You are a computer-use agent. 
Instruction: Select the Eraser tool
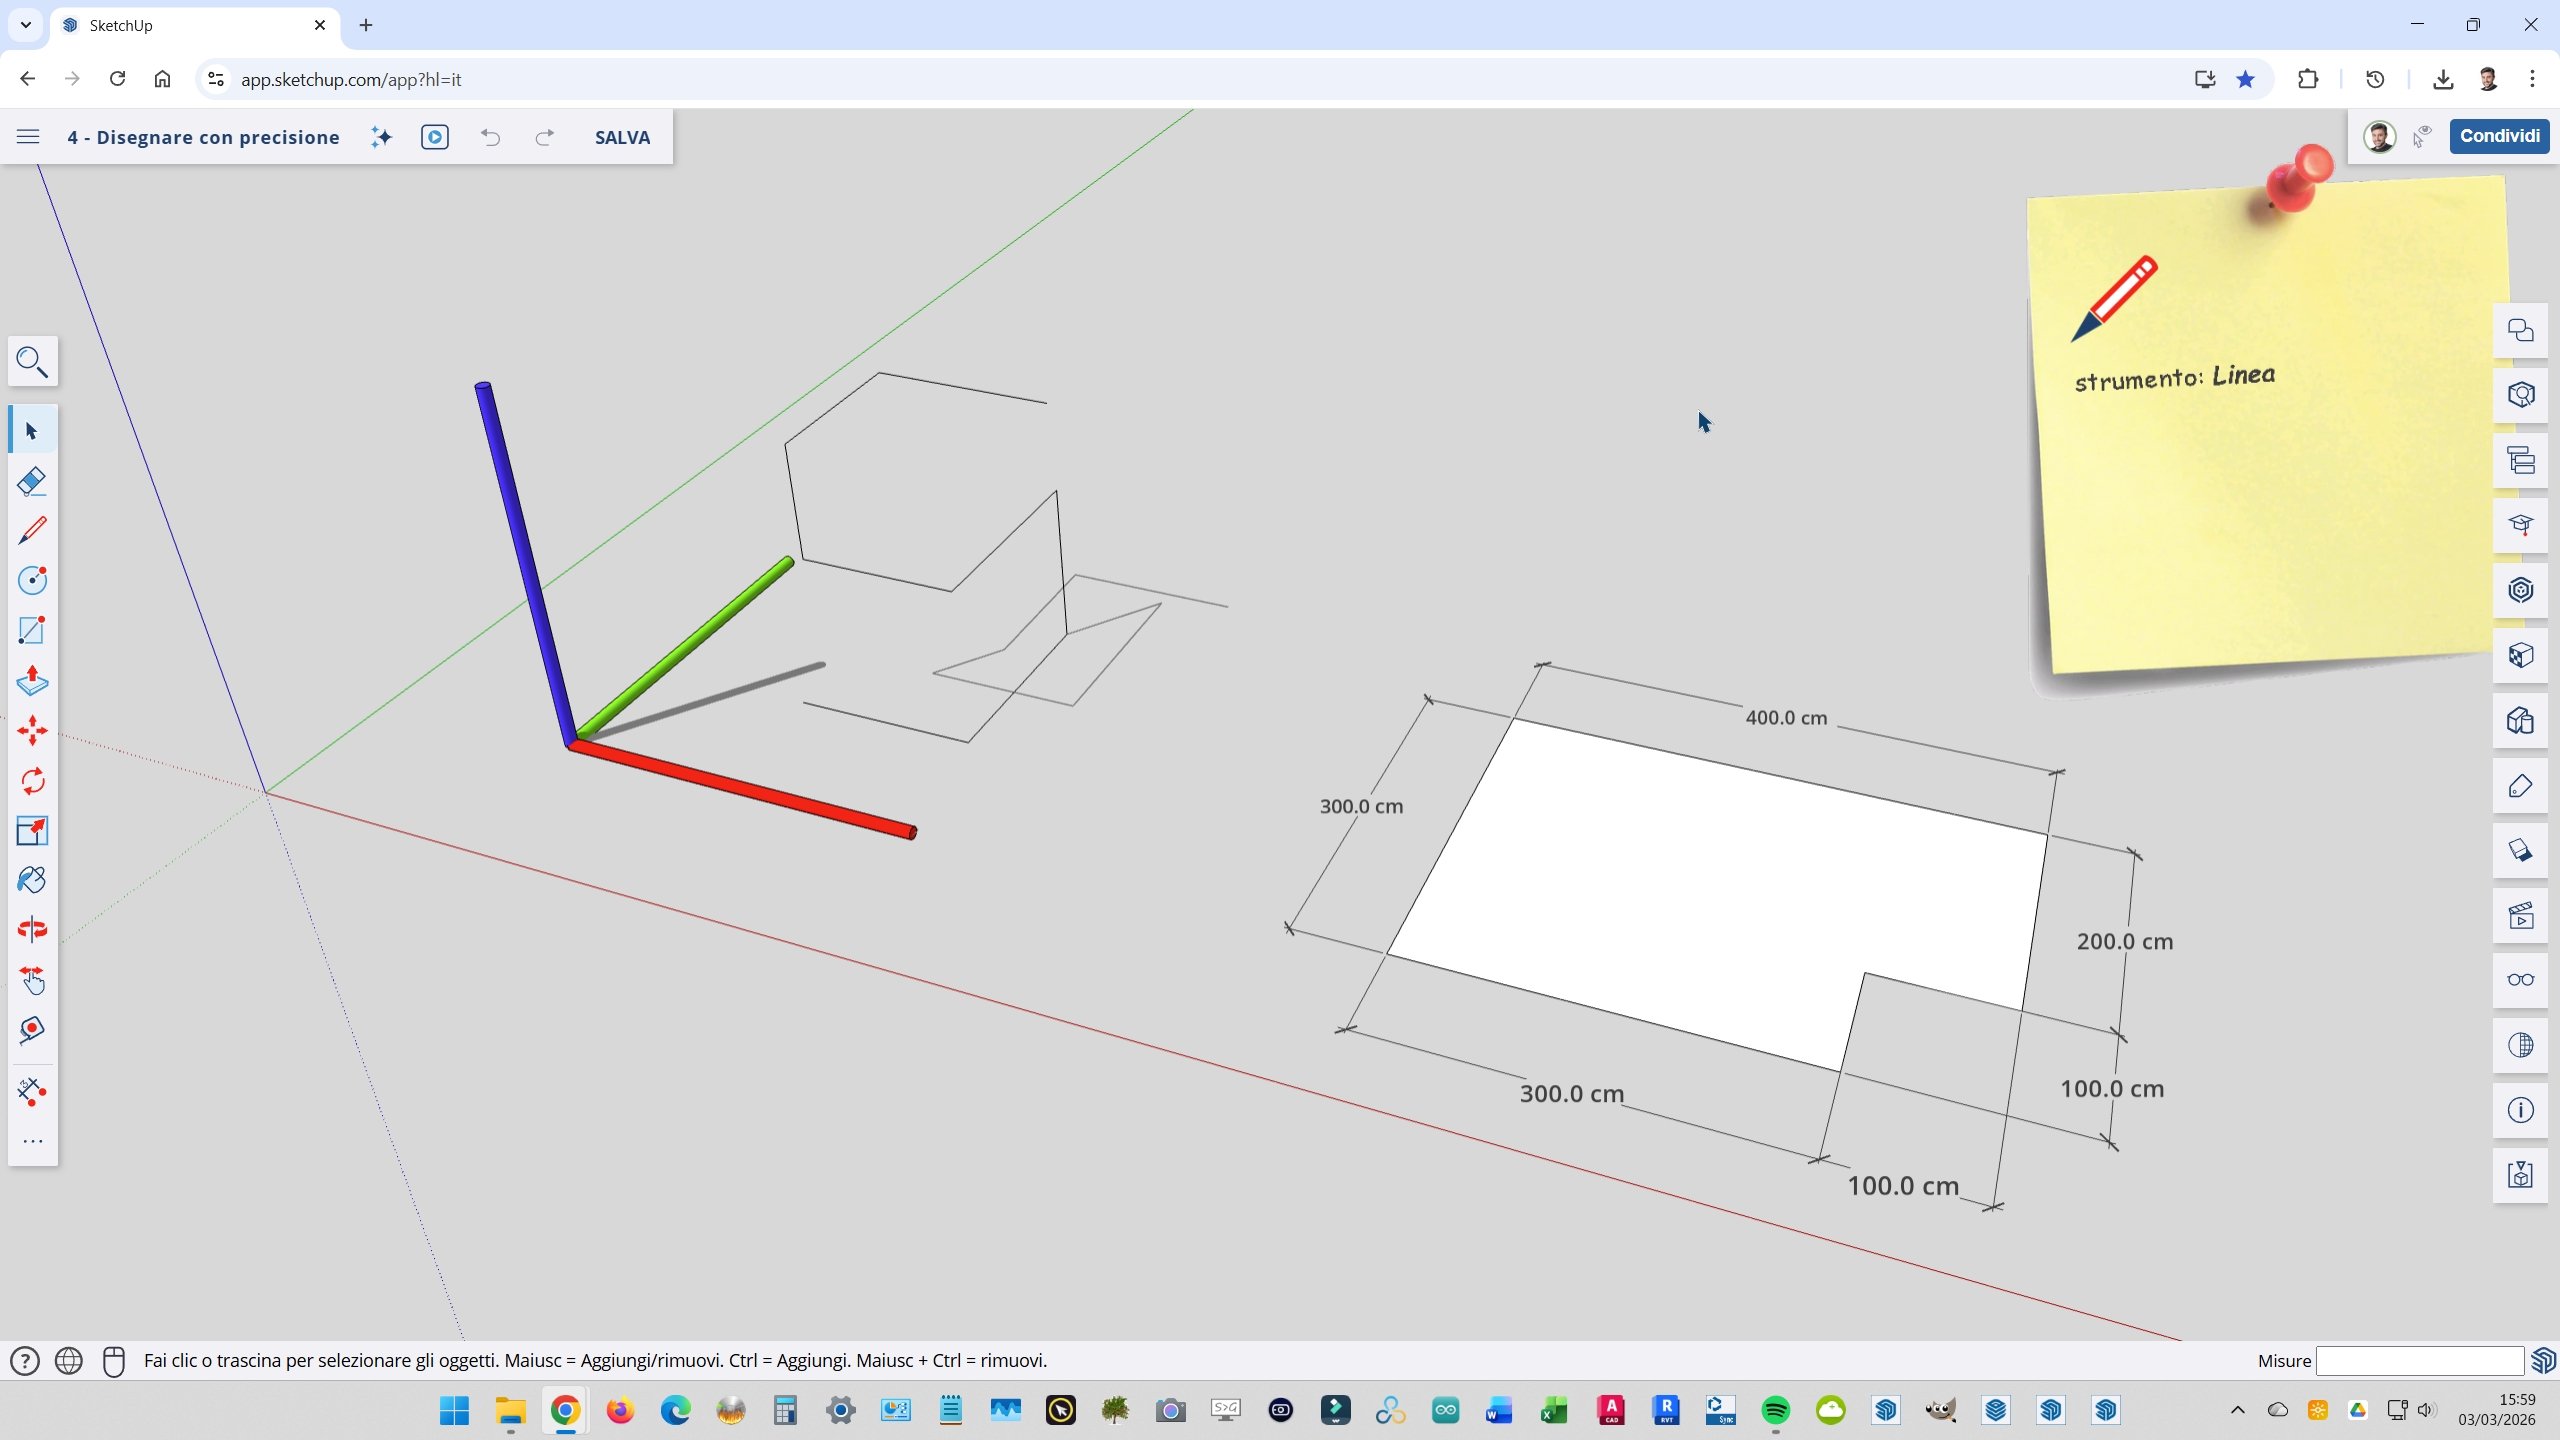(x=32, y=481)
